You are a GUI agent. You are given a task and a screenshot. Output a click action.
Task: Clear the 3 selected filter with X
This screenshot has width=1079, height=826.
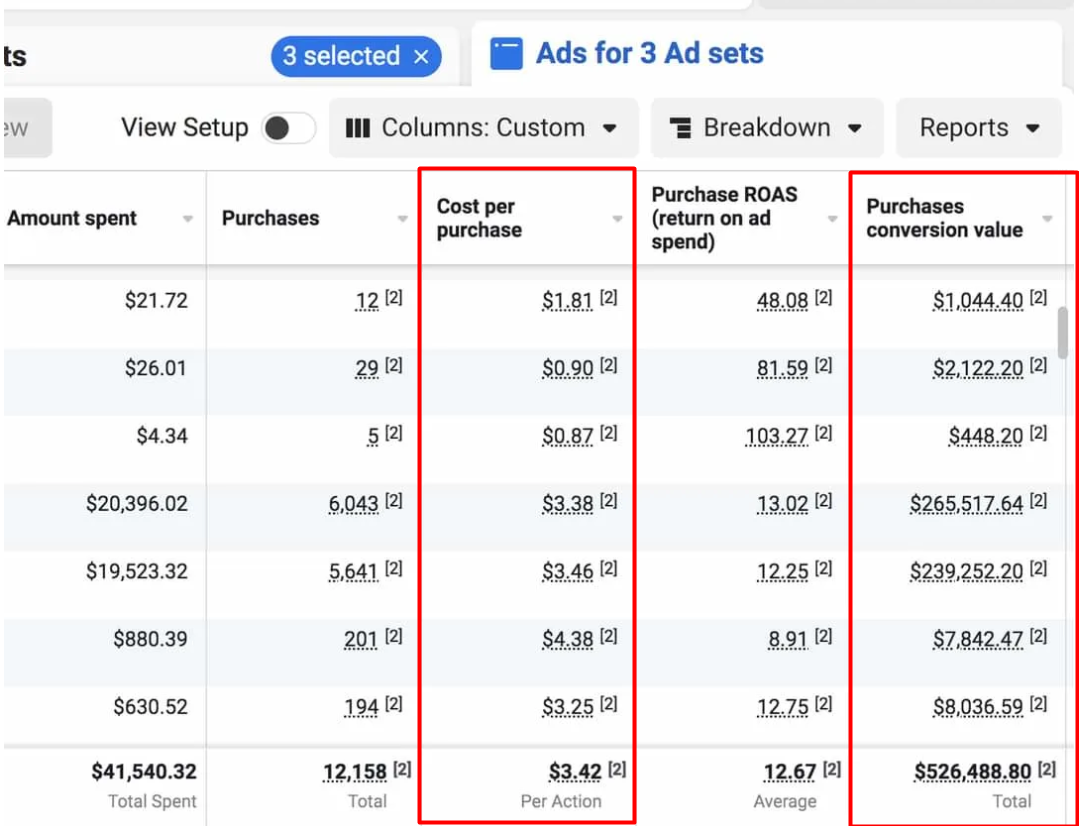point(421,57)
